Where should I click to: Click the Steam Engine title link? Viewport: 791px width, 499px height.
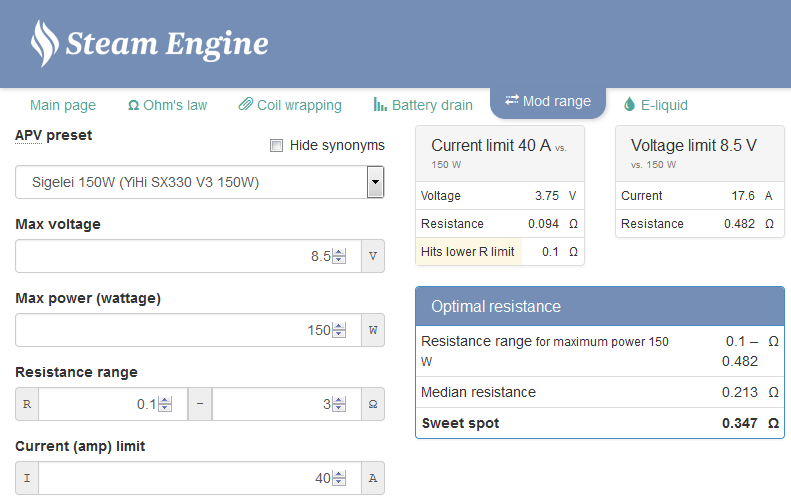[167, 44]
